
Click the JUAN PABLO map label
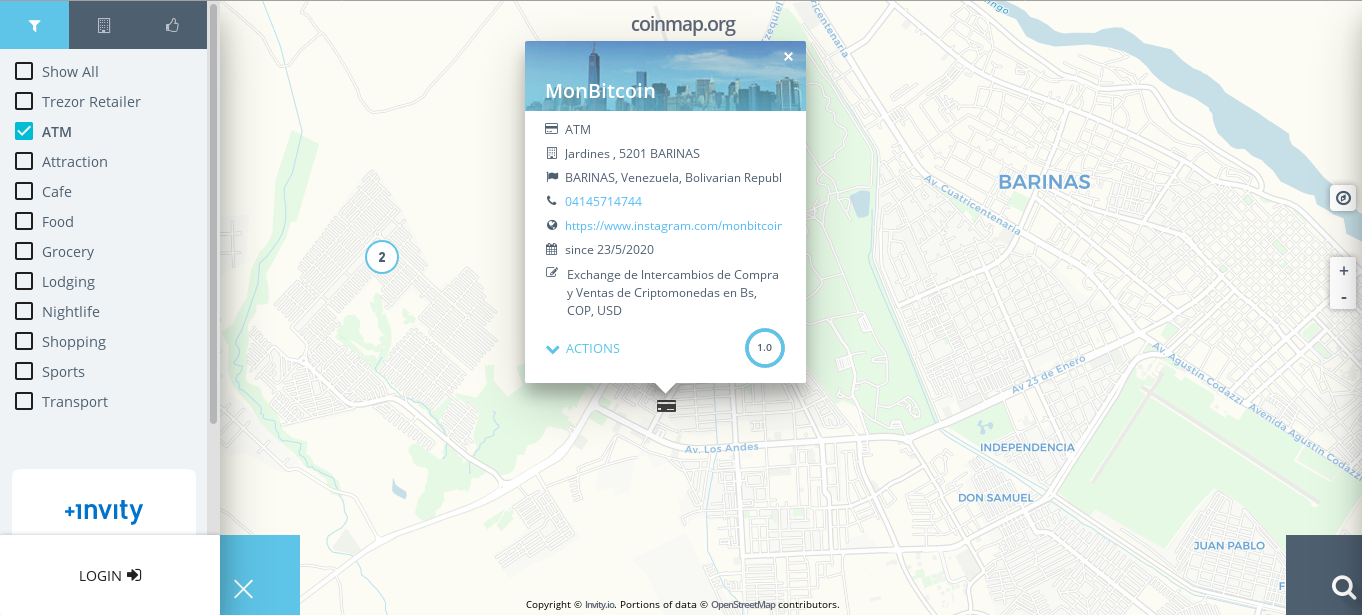coord(1229,545)
